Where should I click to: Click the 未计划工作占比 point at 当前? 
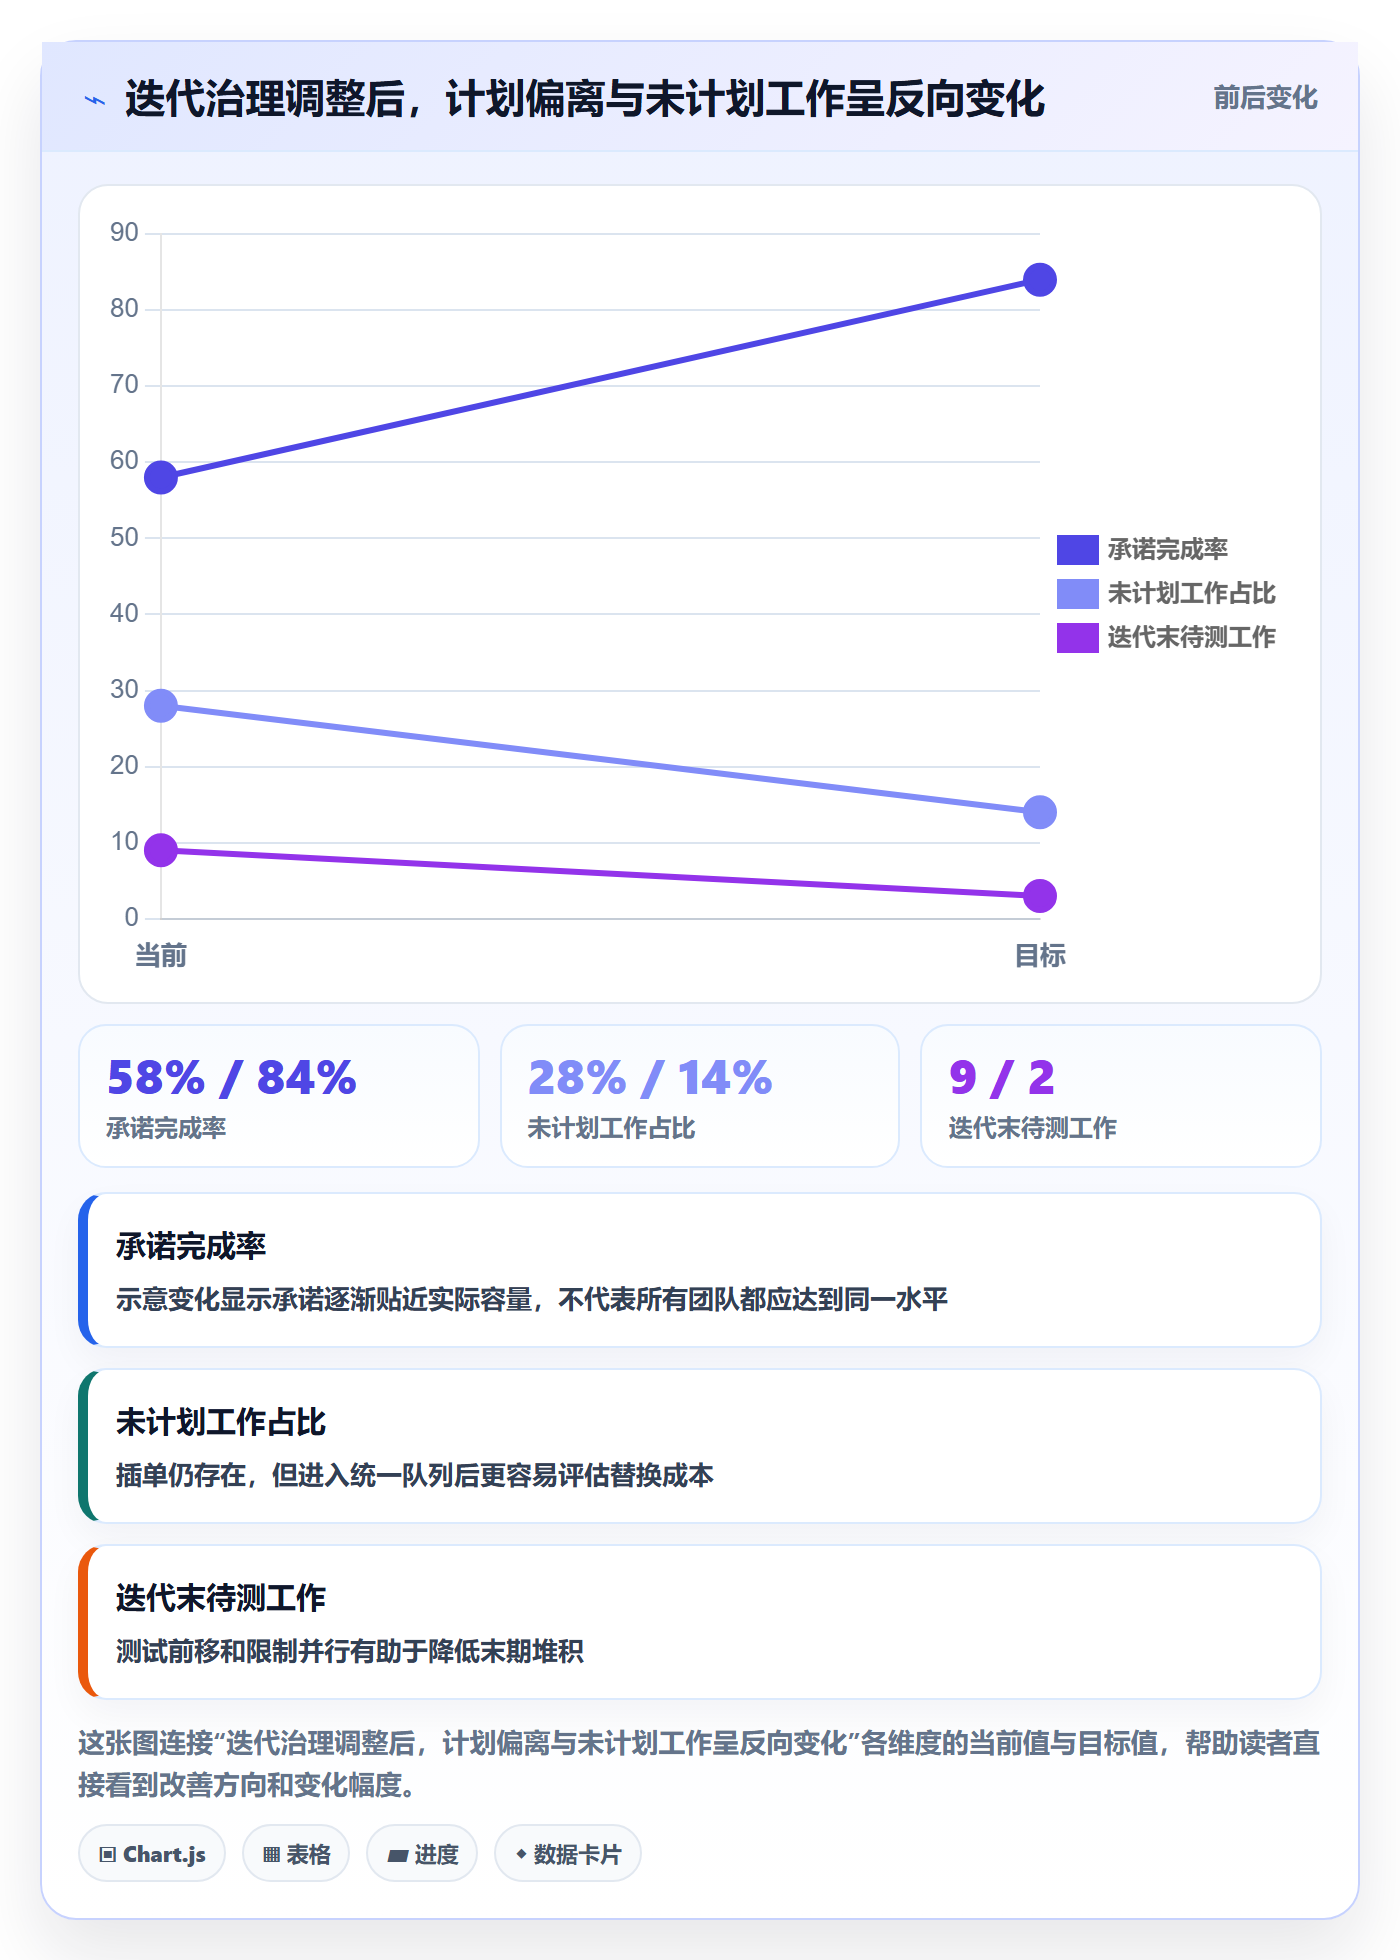[161, 706]
